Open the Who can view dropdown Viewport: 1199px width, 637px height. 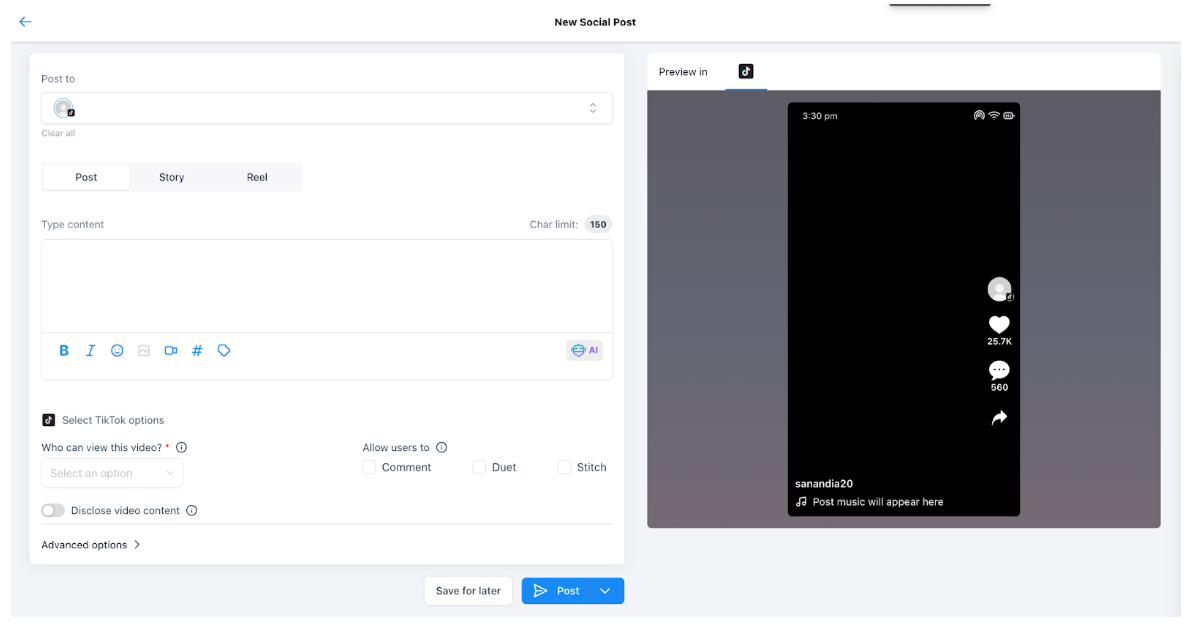click(112, 473)
